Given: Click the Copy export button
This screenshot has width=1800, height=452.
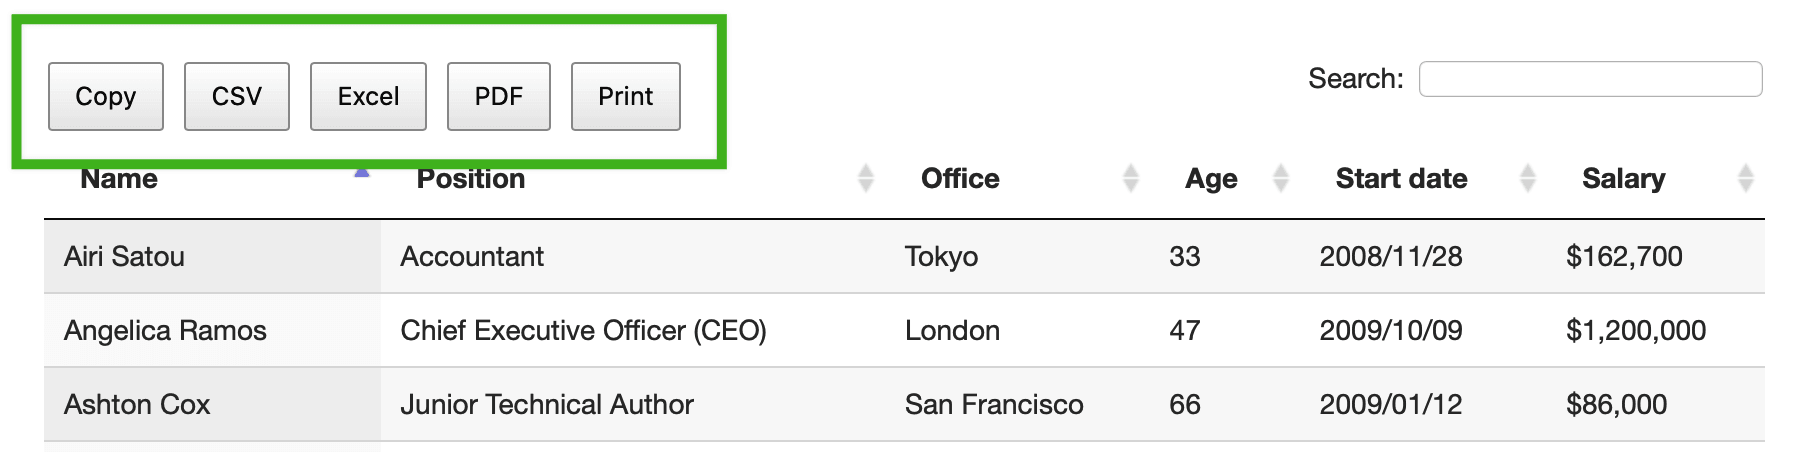Looking at the screenshot, I should pyautogui.click(x=106, y=96).
